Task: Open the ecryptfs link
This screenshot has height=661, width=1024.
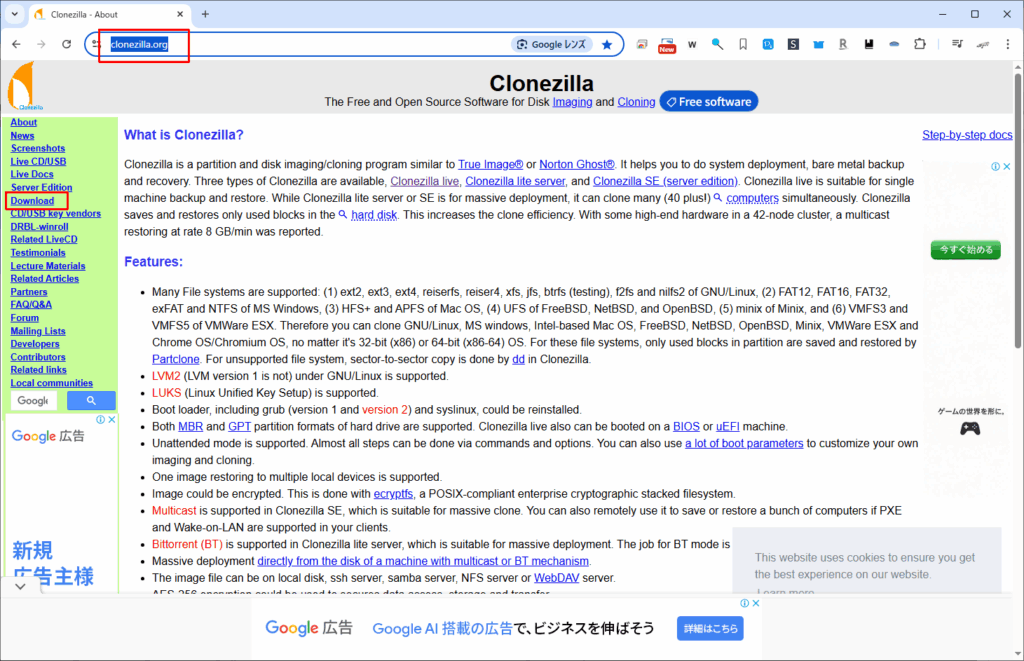Action: tap(393, 494)
